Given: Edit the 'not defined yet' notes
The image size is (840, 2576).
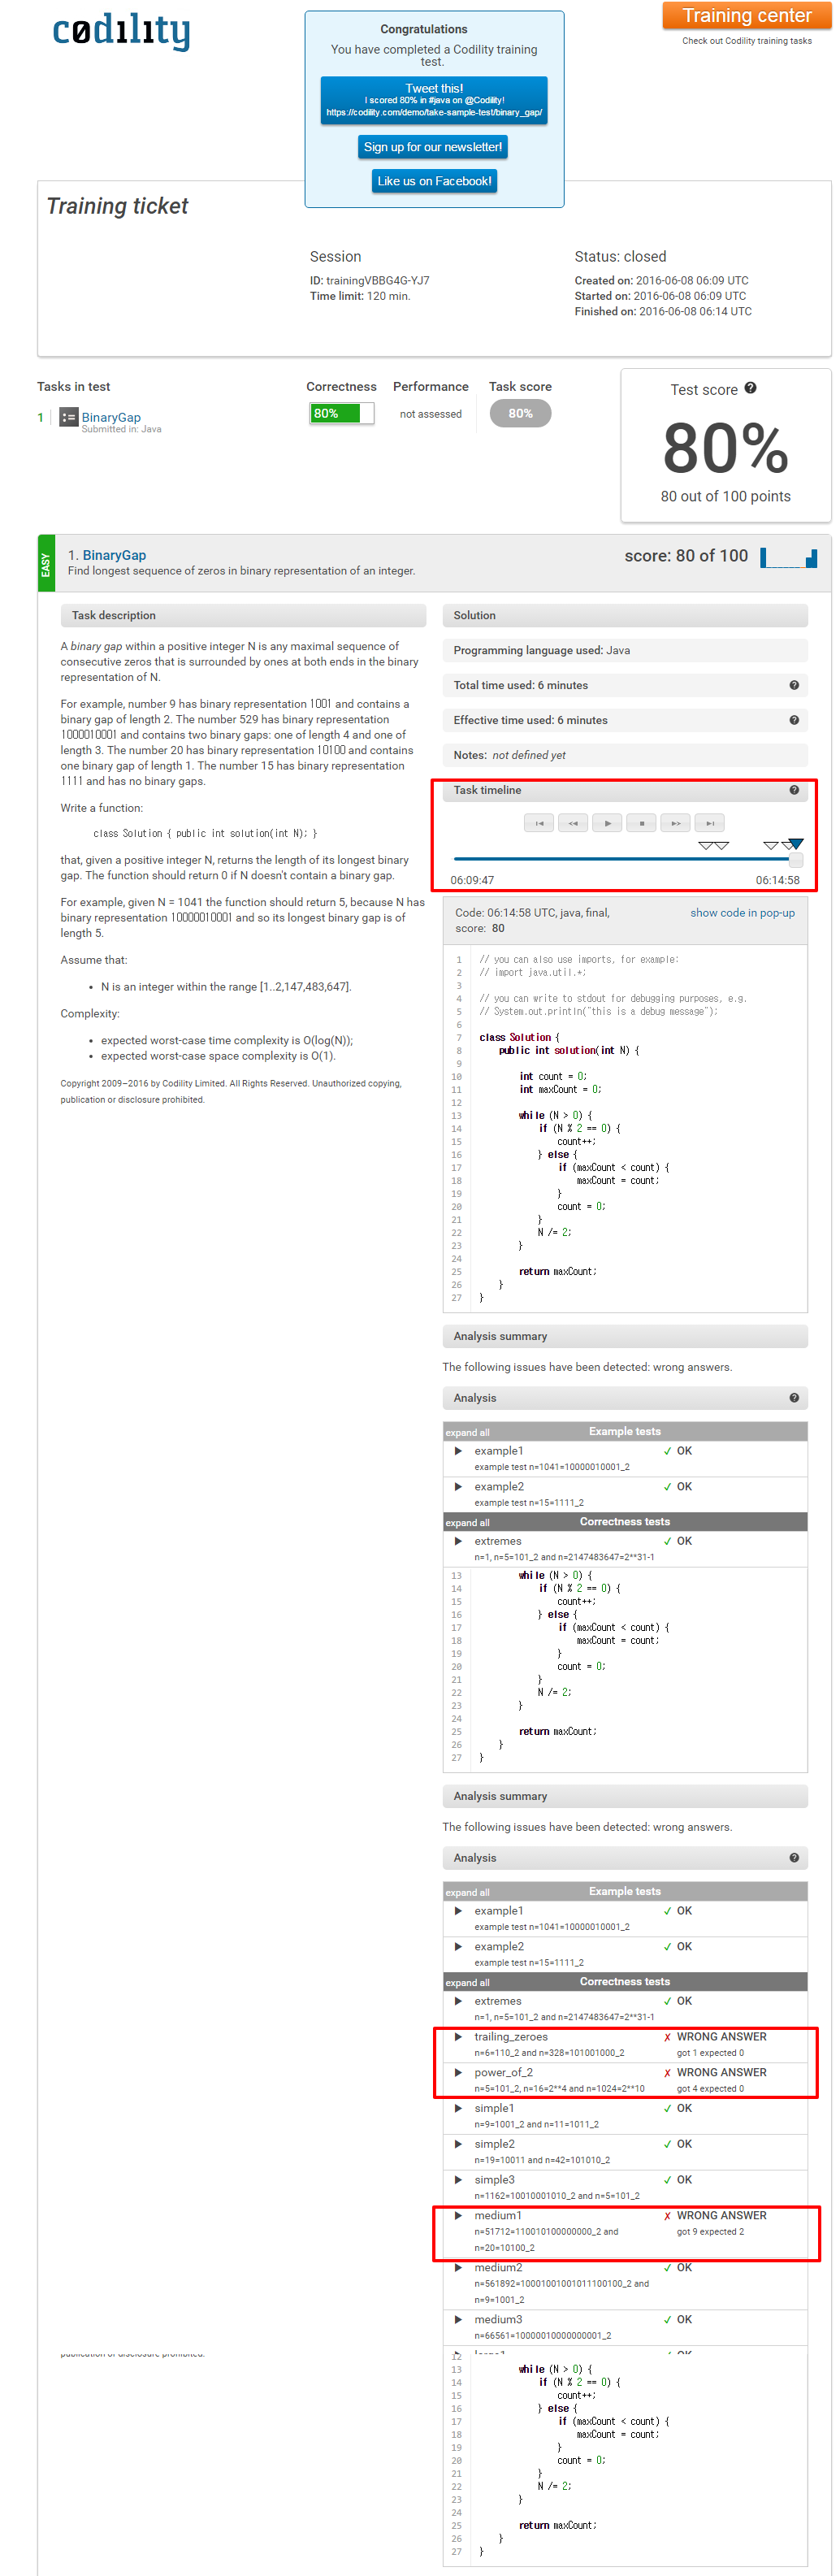Looking at the screenshot, I should [529, 755].
